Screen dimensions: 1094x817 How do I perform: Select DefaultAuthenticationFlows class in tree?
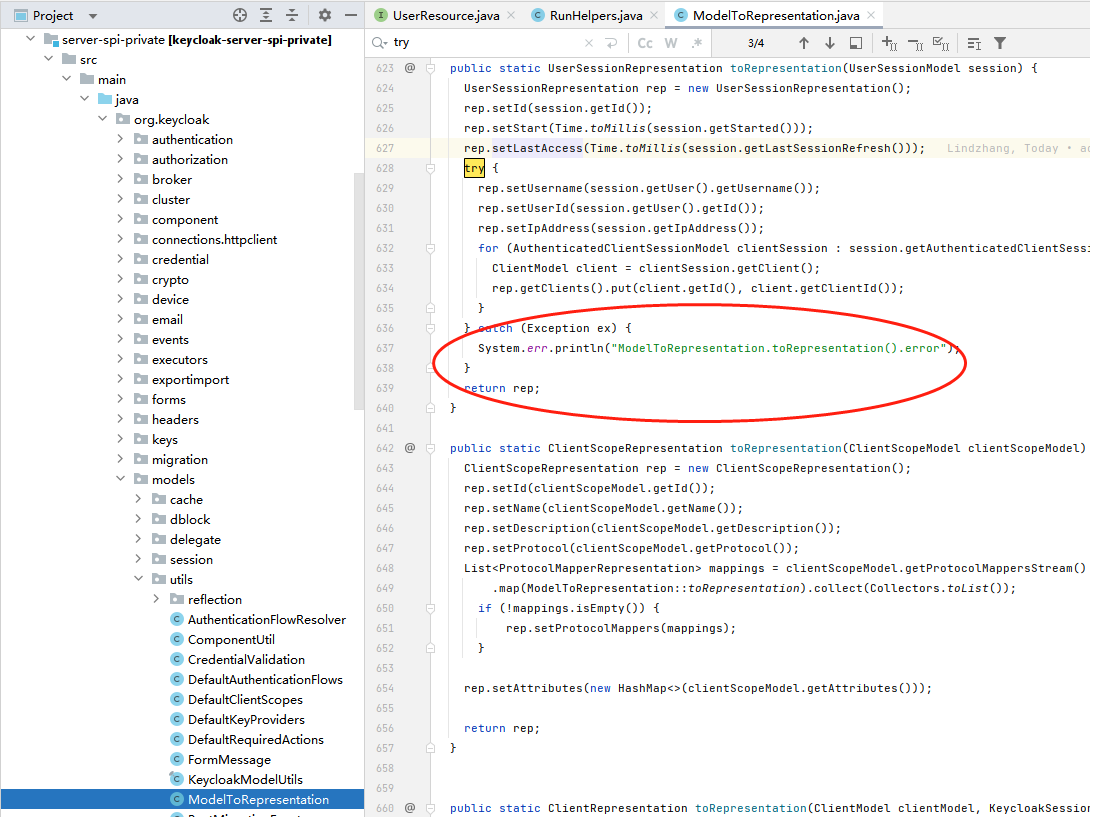tap(265, 680)
